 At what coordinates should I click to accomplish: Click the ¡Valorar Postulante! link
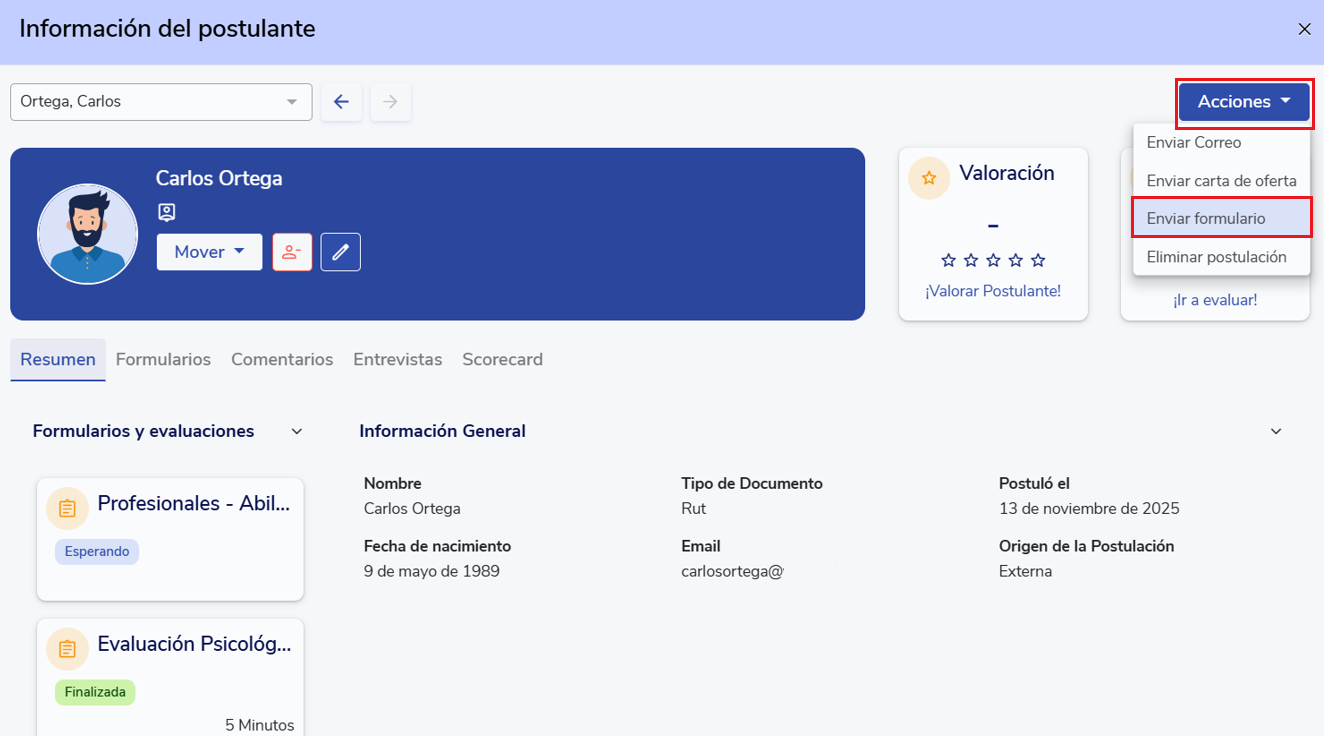pyautogui.click(x=992, y=291)
